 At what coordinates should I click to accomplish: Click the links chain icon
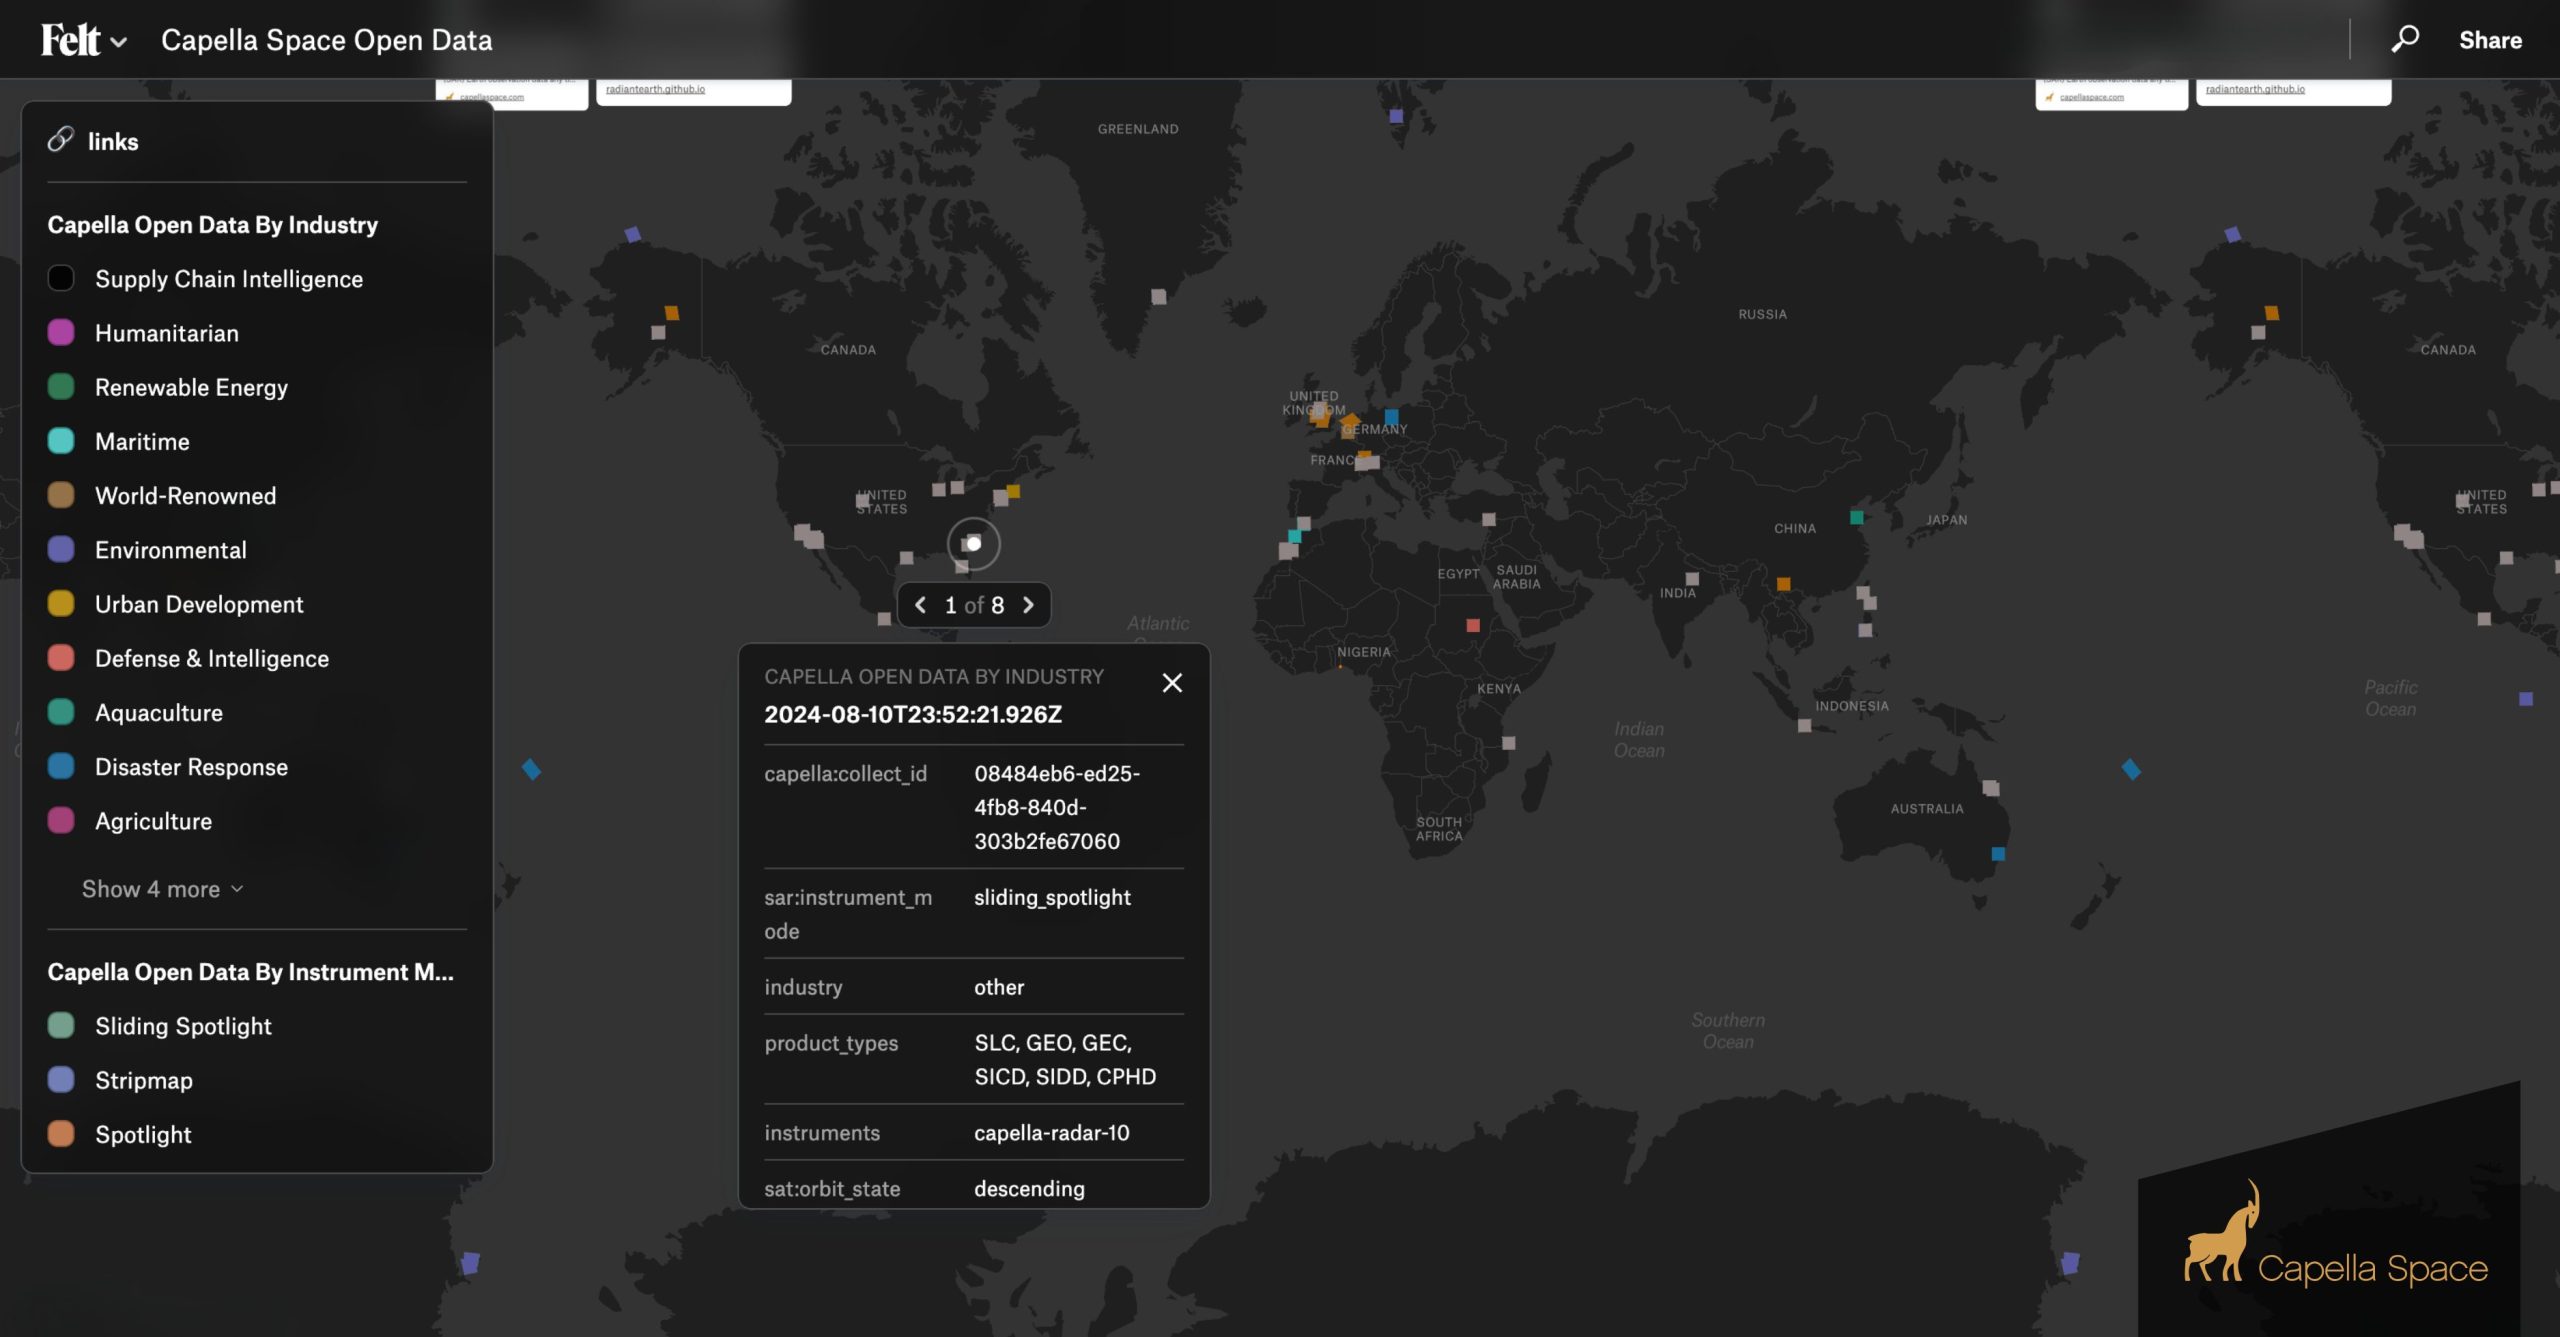tap(61, 140)
